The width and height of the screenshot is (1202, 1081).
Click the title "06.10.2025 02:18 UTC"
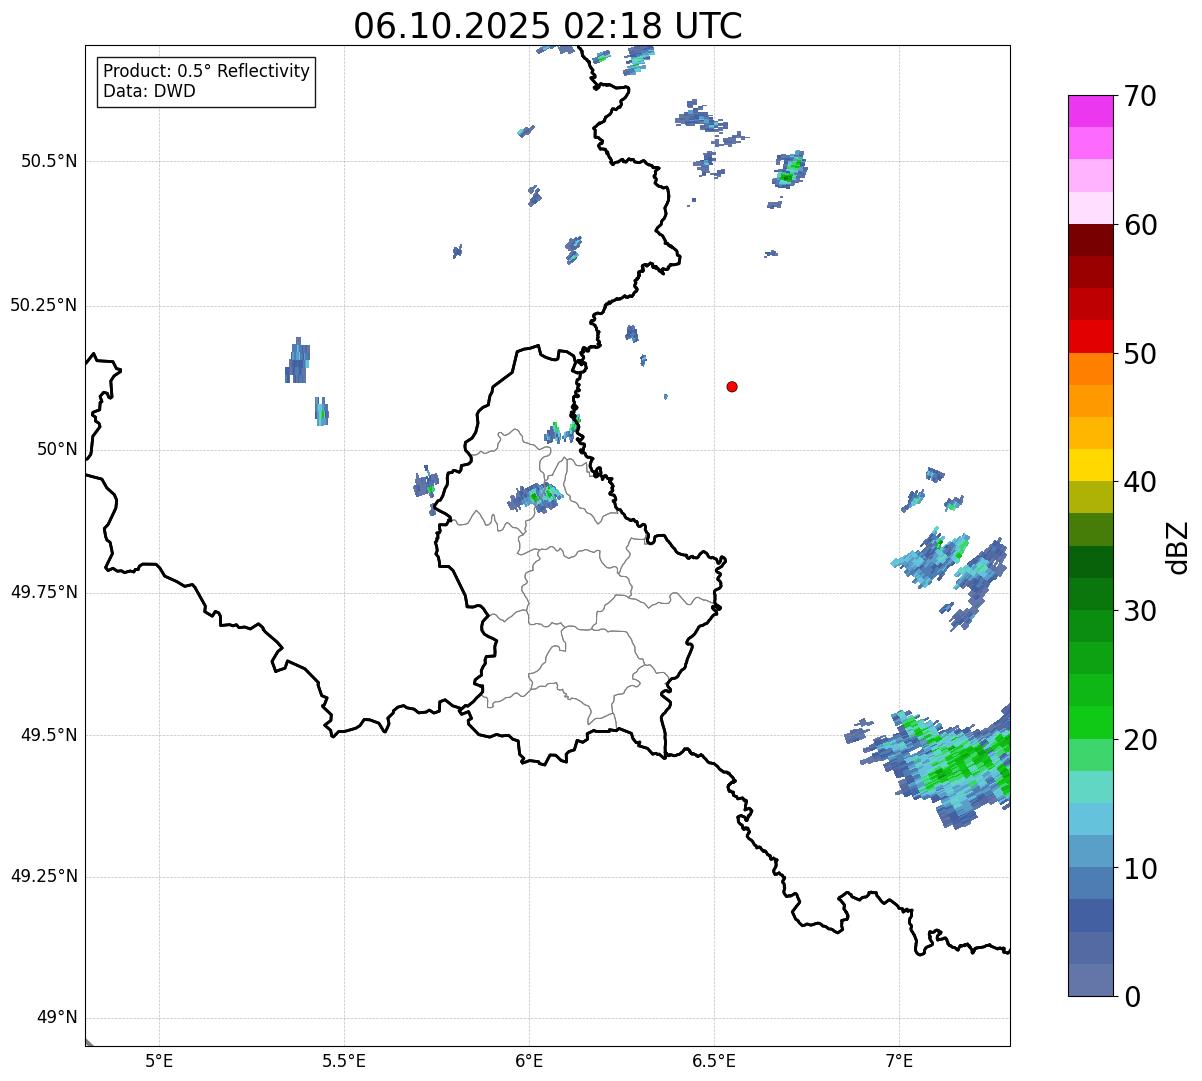coord(548,26)
